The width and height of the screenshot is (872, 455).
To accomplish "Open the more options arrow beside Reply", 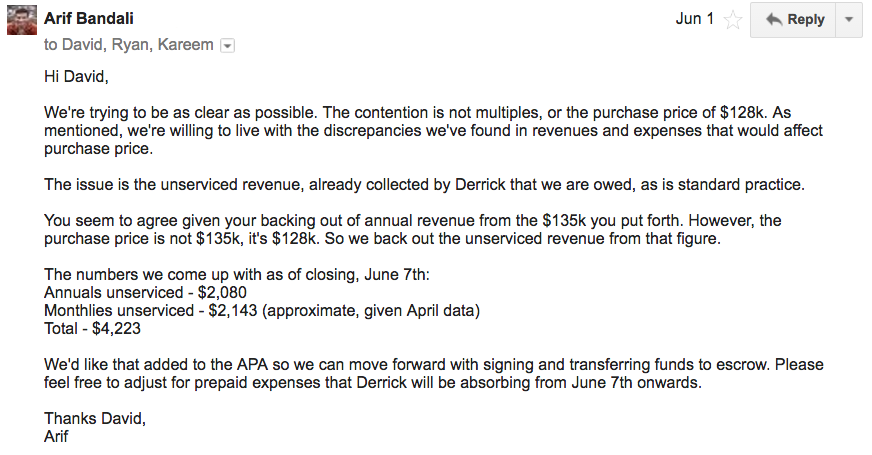I will (x=849, y=19).
